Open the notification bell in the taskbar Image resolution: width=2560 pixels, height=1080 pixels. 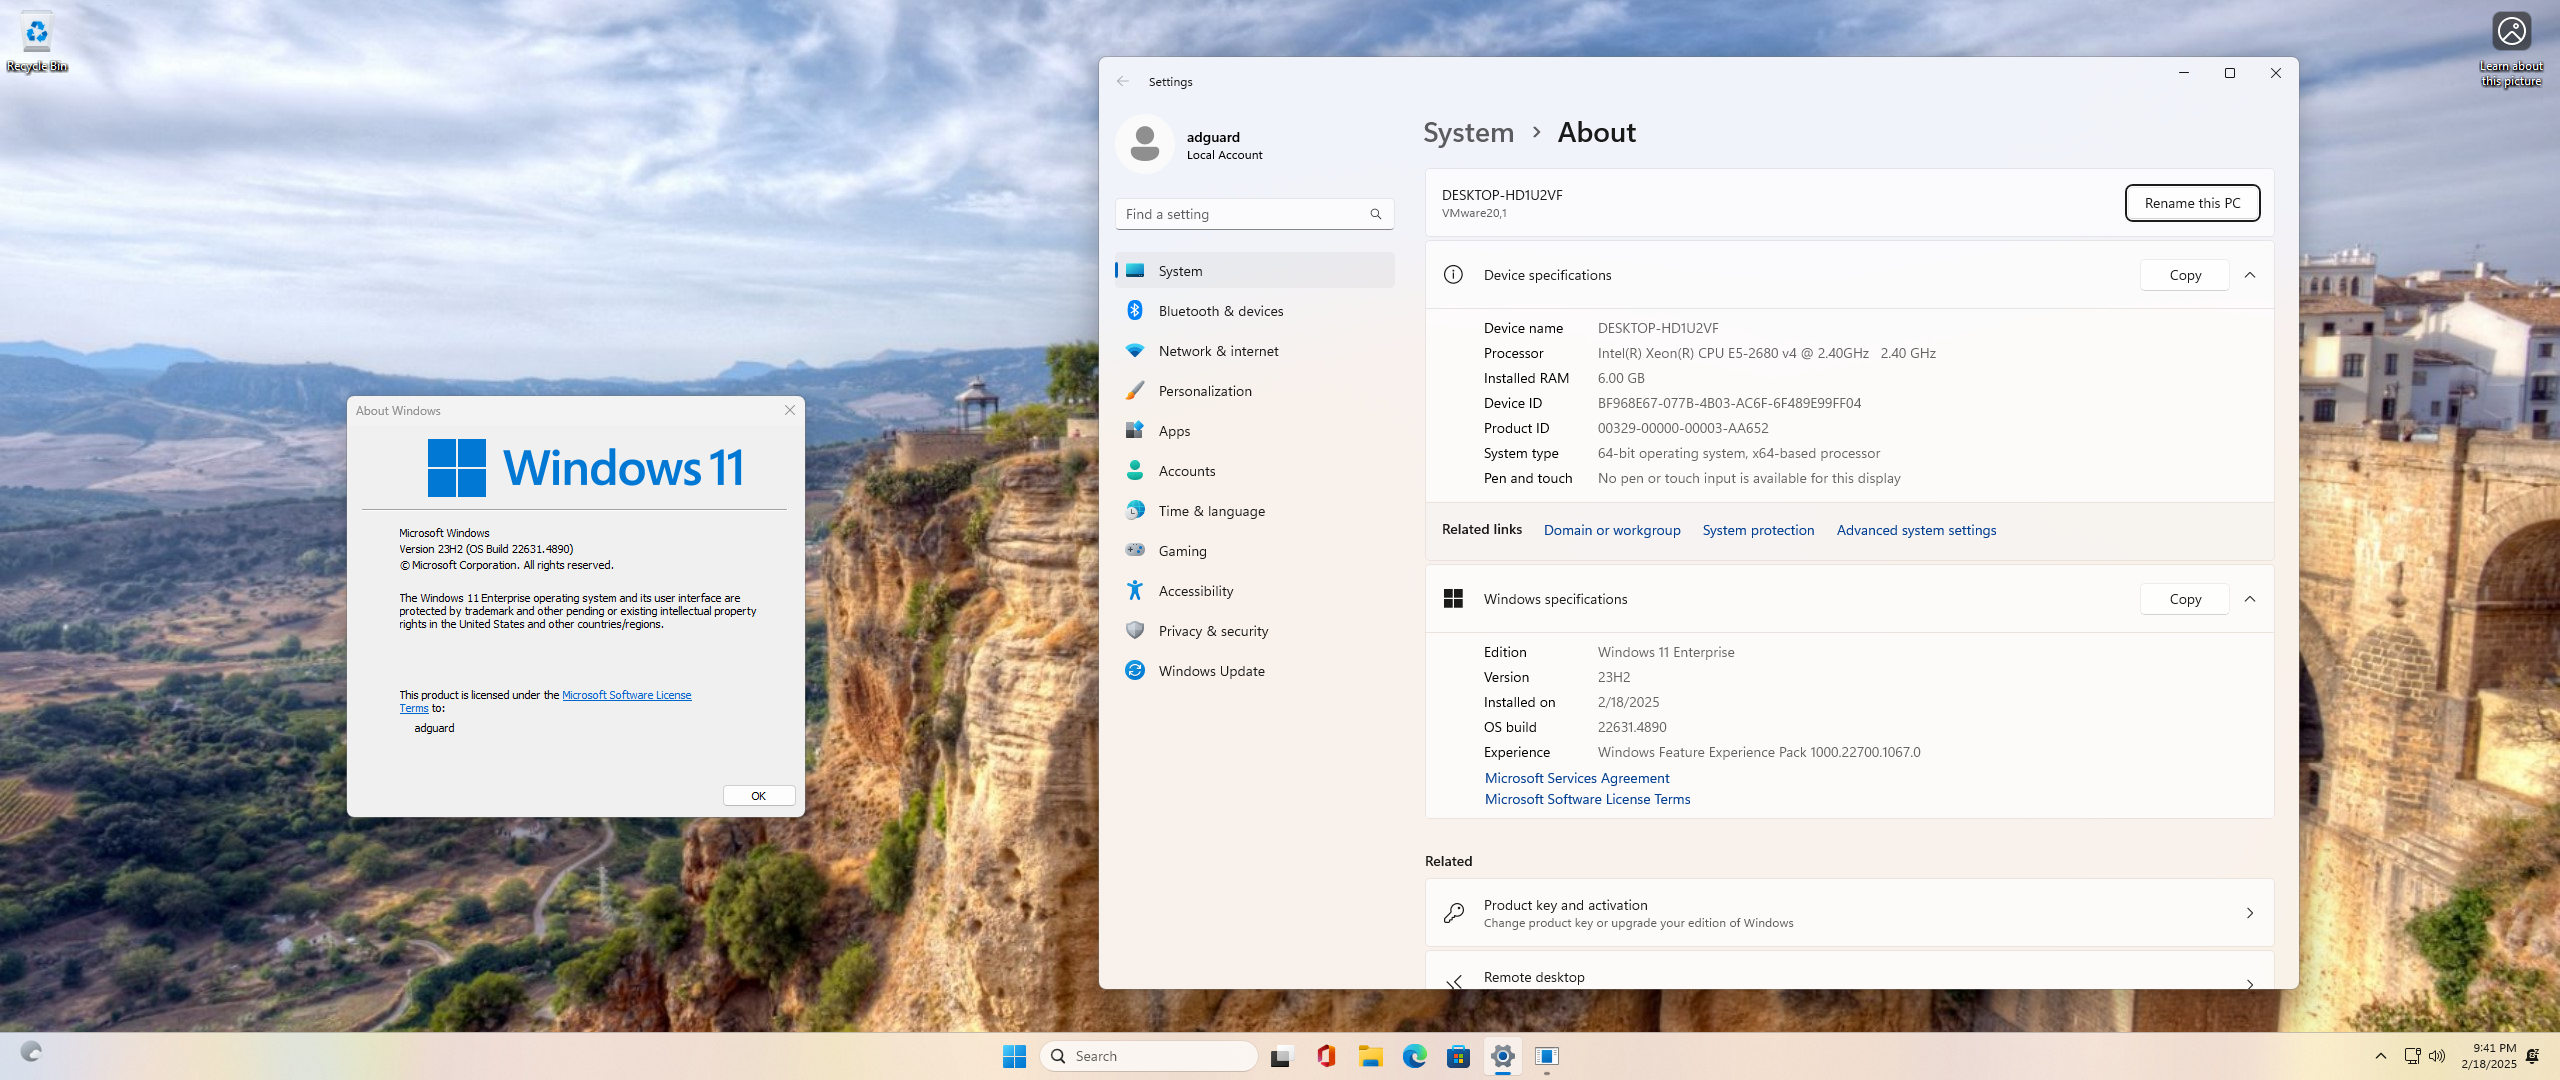click(2533, 1056)
